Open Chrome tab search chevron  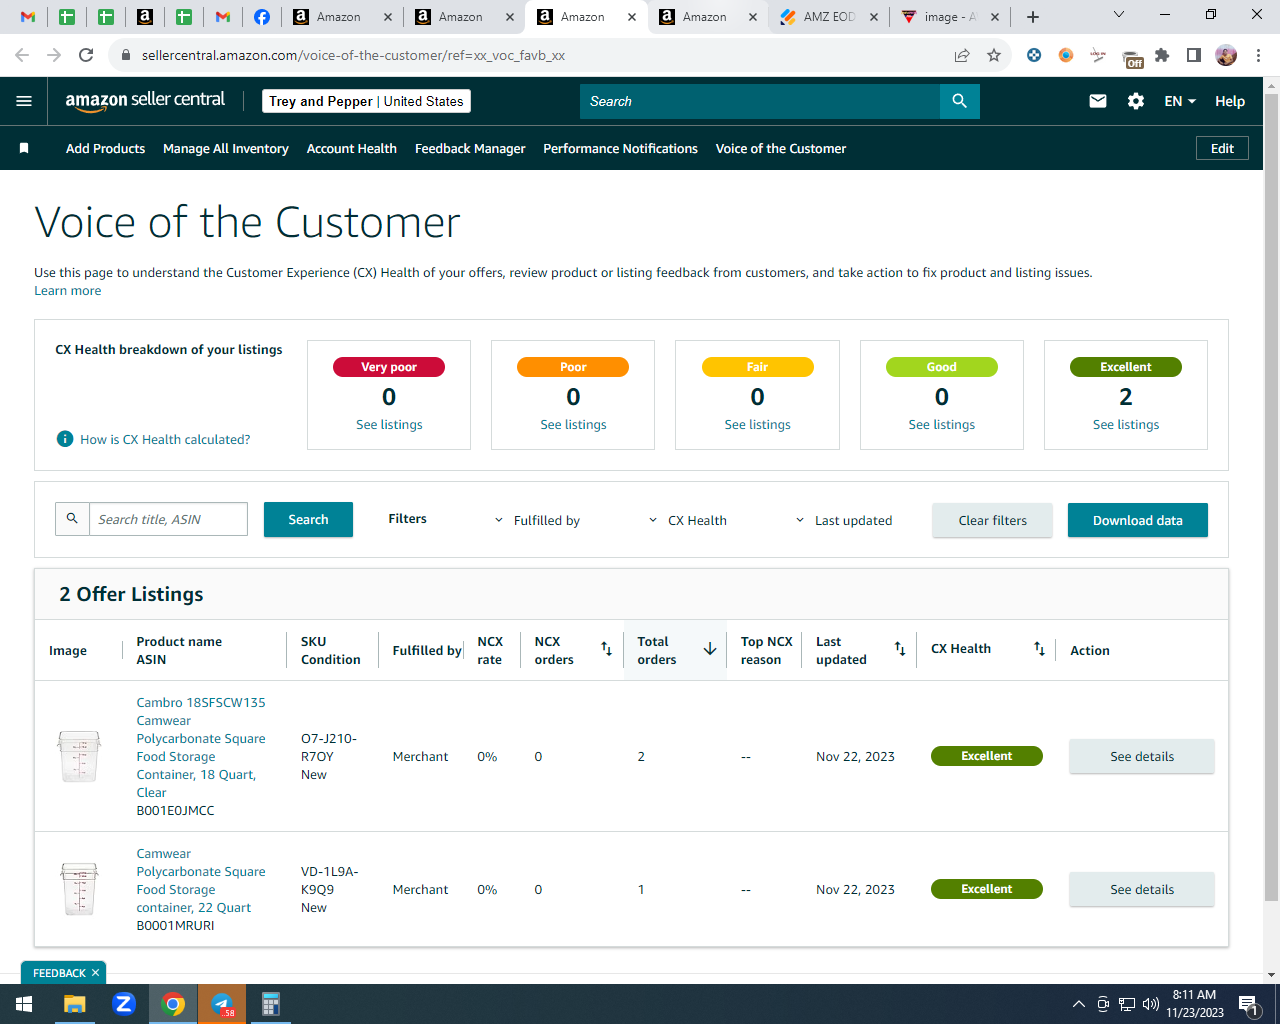tap(1119, 15)
